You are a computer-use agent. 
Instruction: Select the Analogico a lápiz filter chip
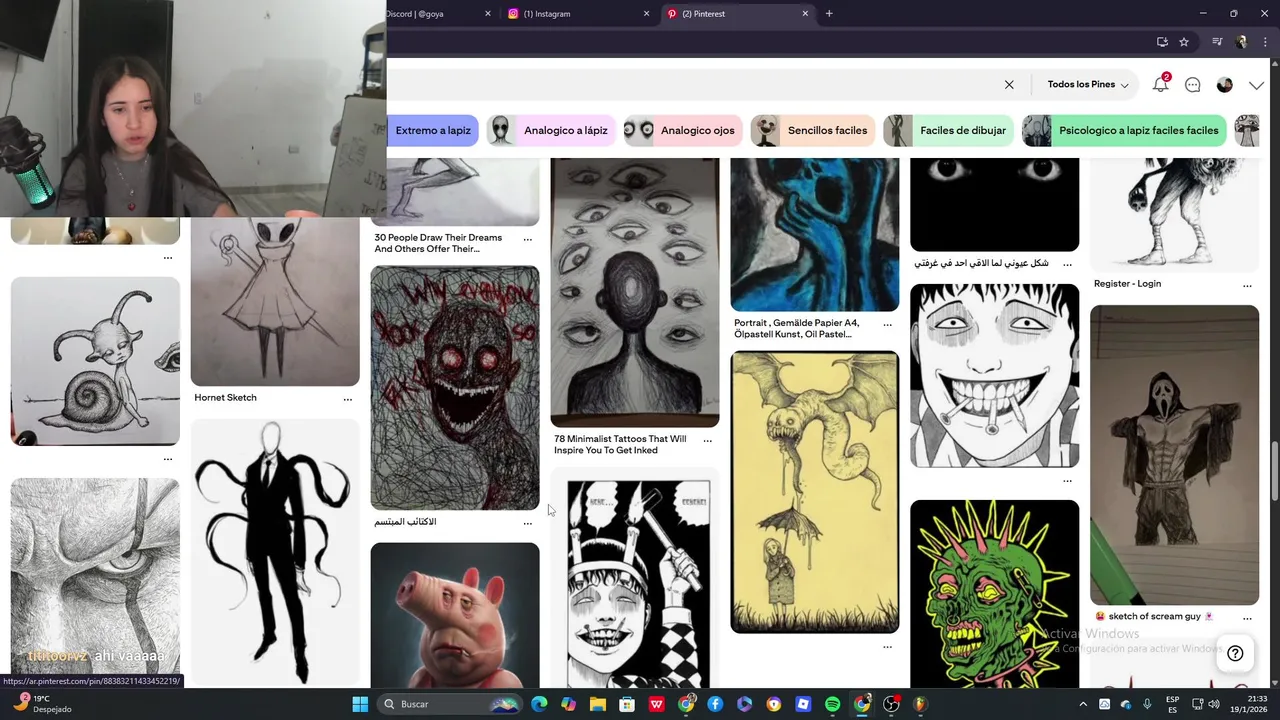[x=549, y=130]
